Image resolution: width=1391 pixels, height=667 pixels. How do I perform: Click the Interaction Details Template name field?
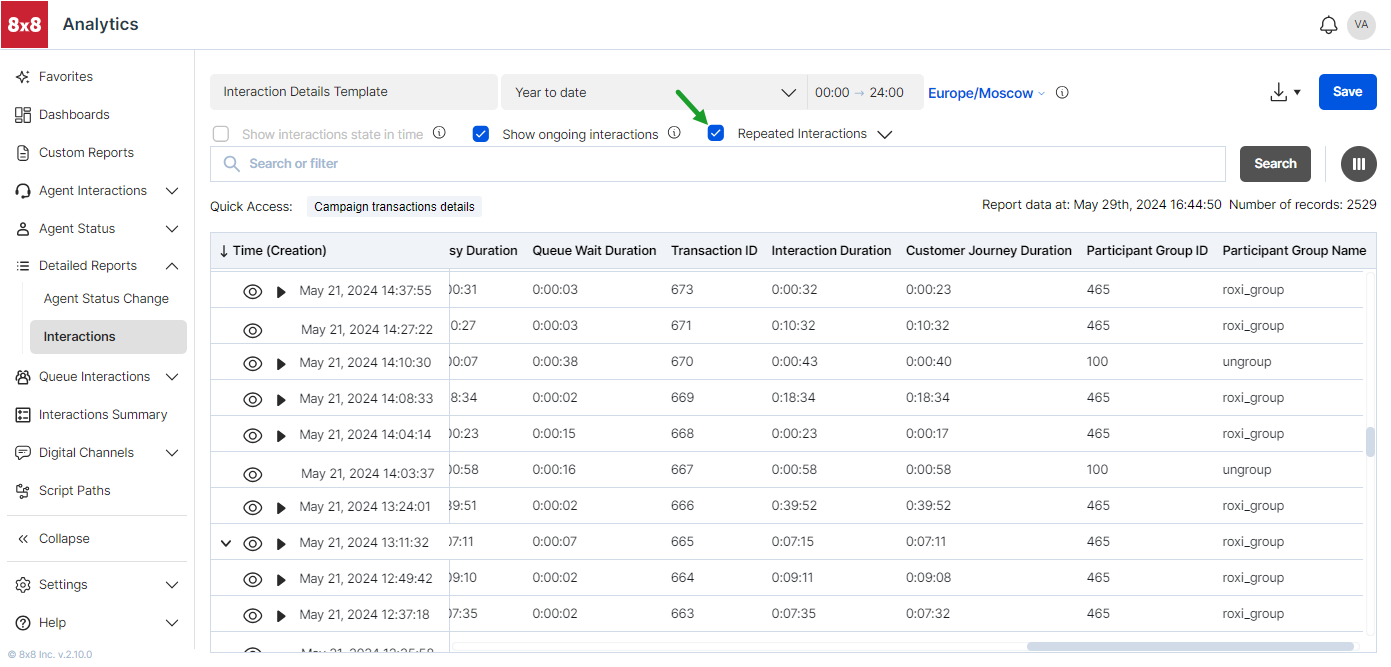[x=353, y=92]
